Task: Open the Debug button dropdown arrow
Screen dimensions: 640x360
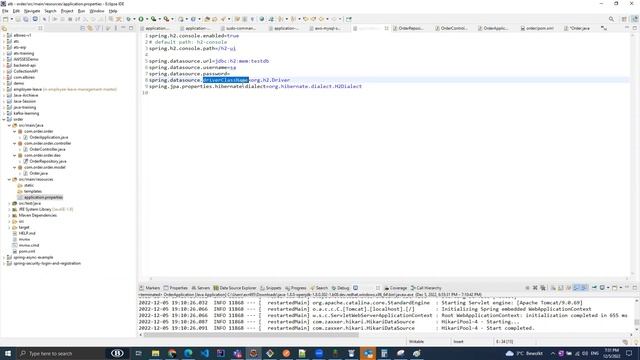Action: pos(134,19)
